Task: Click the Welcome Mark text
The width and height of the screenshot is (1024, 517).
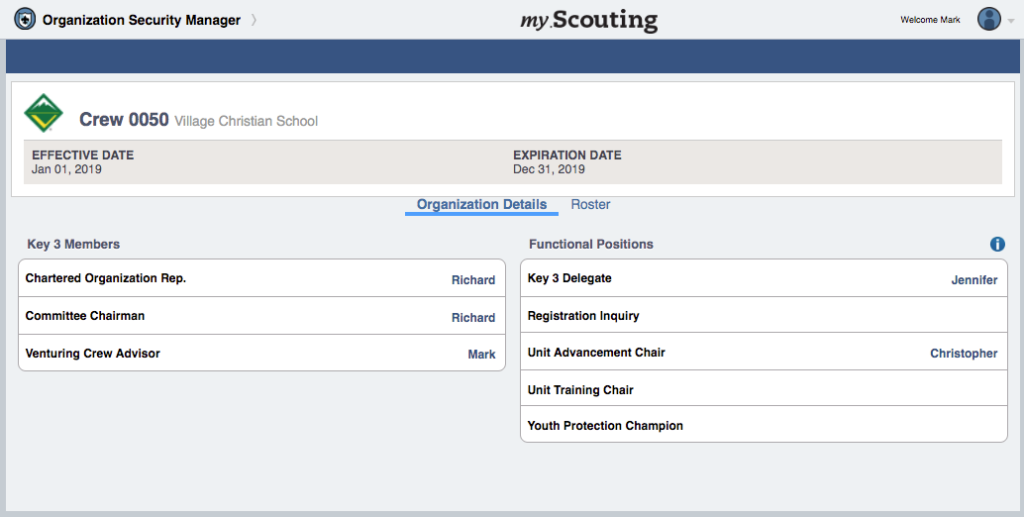Action: point(930,20)
